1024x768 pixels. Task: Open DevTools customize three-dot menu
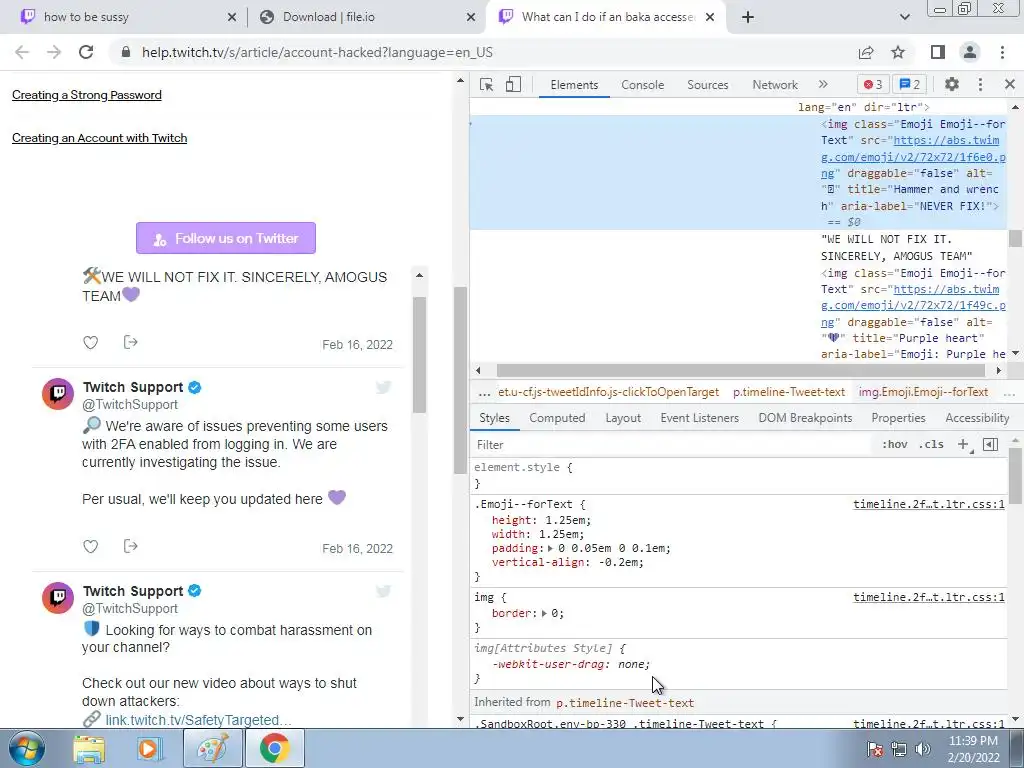pyautogui.click(x=980, y=84)
